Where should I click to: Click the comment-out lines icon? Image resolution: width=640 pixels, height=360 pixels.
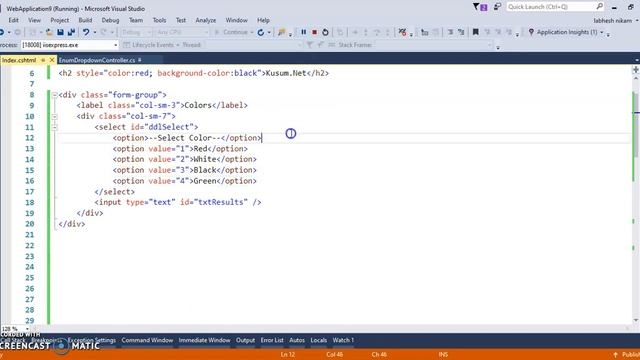click(450, 32)
